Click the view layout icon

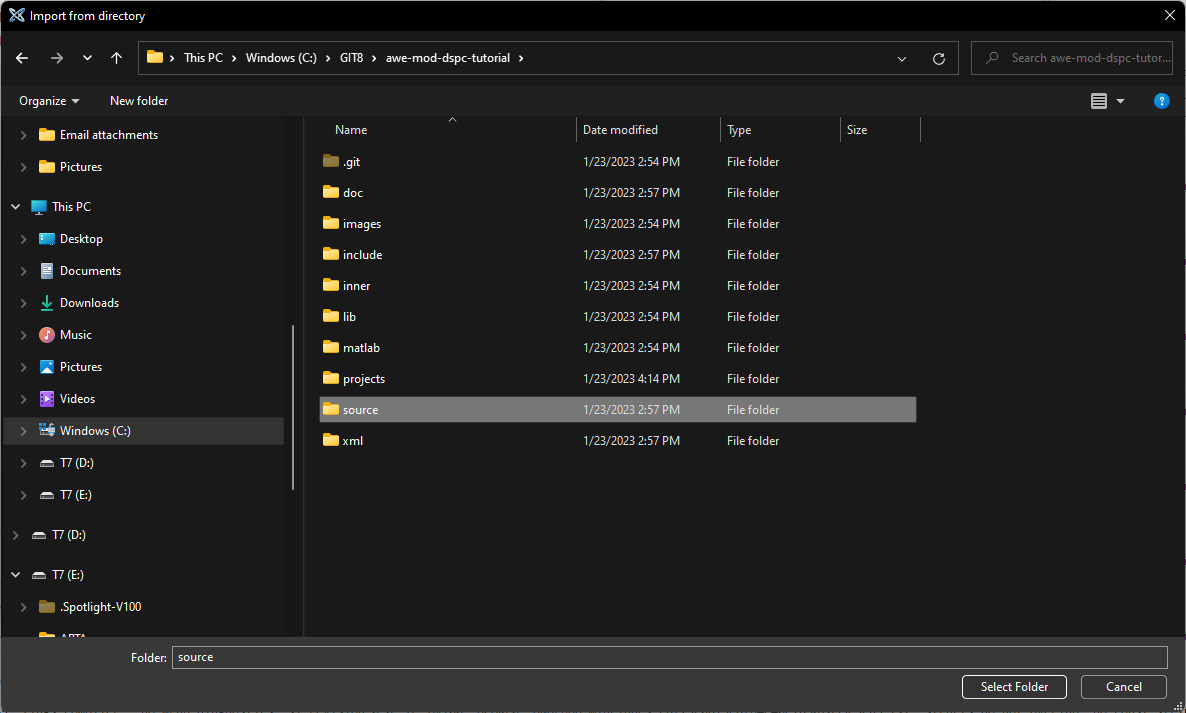coord(1099,101)
